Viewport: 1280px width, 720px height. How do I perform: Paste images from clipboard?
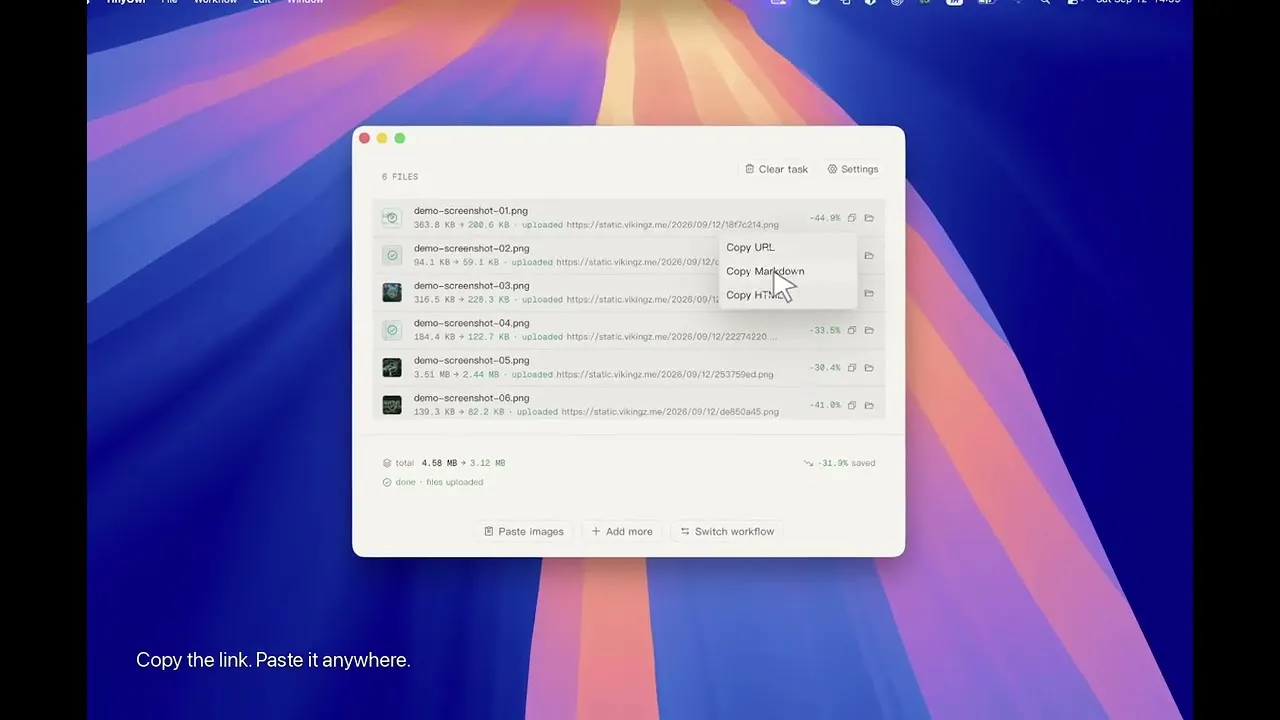pyautogui.click(x=524, y=531)
